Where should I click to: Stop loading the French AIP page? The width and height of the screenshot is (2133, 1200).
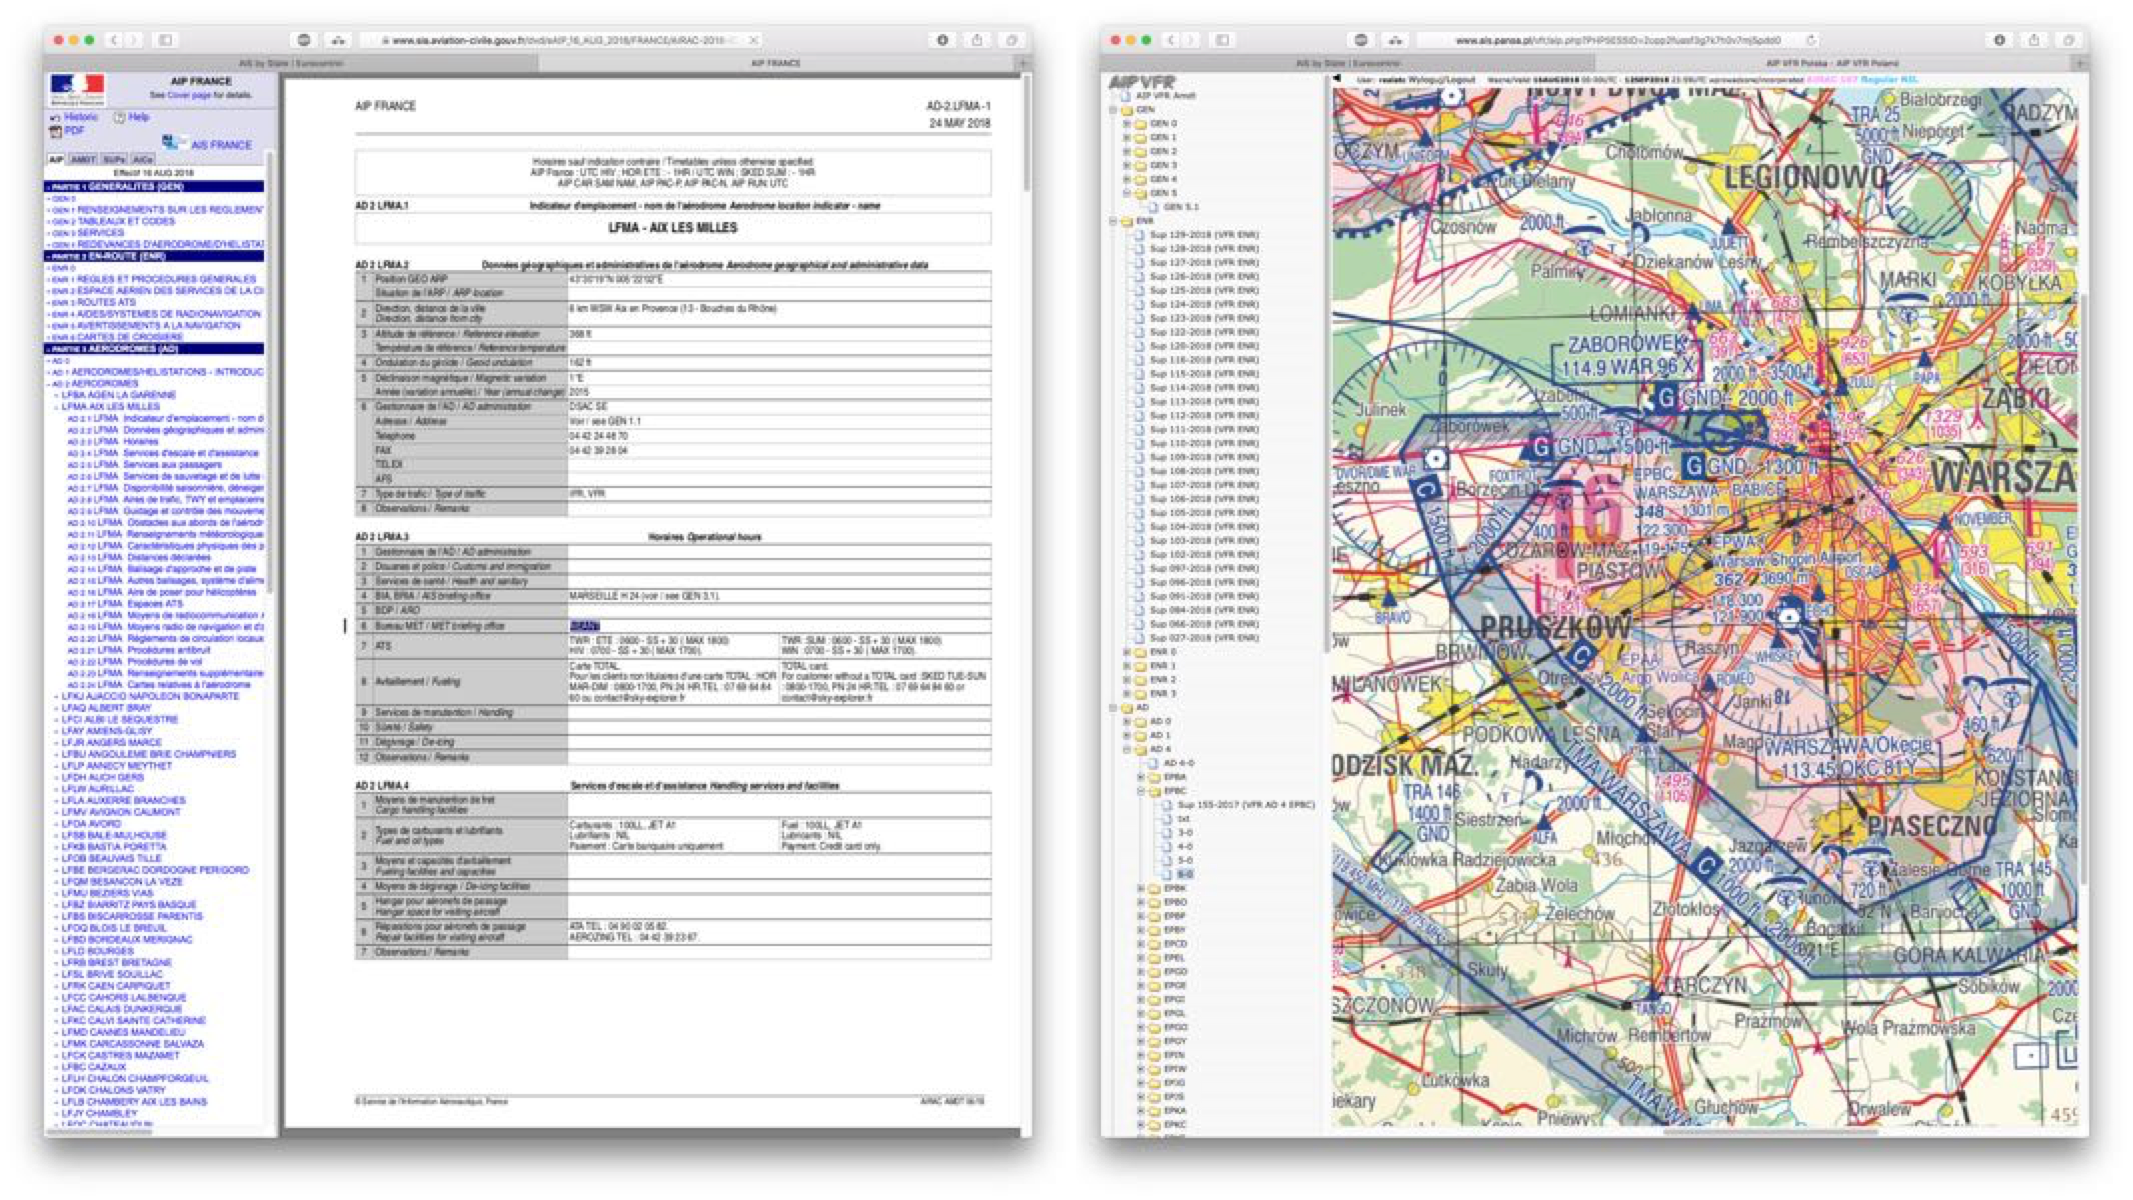pos(753,40)
